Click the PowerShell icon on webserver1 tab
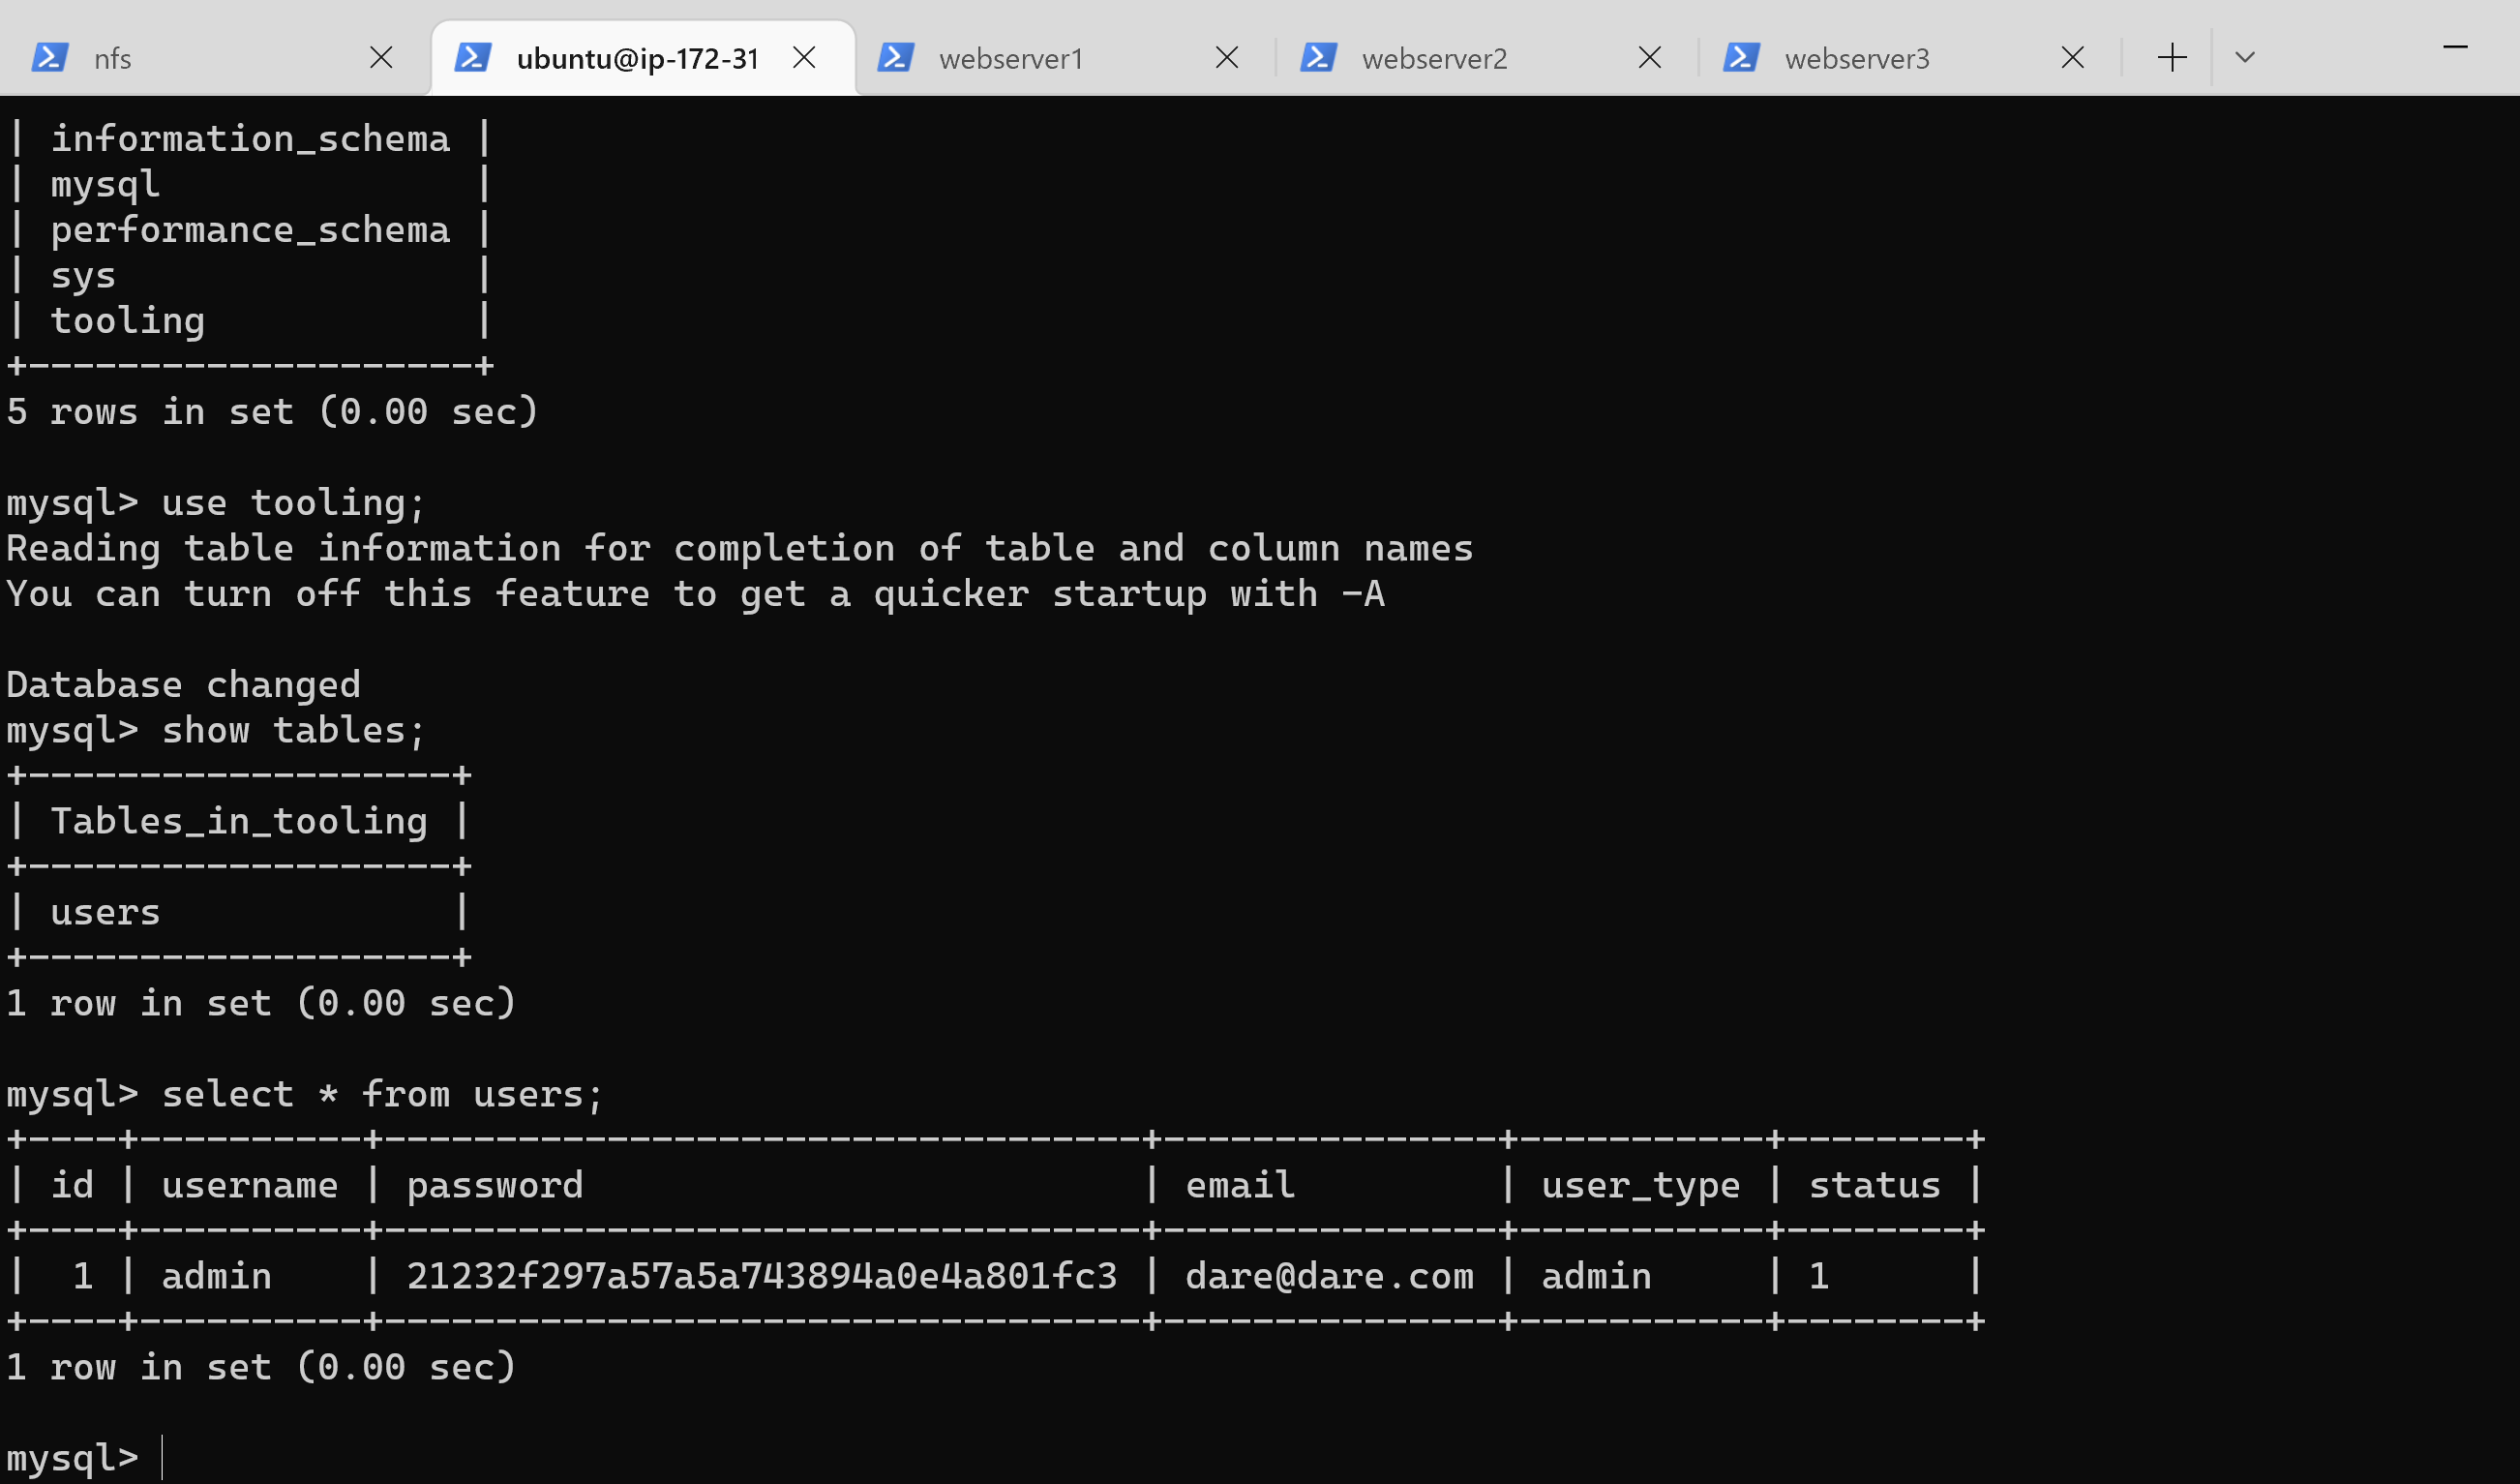 coord(895,58)
